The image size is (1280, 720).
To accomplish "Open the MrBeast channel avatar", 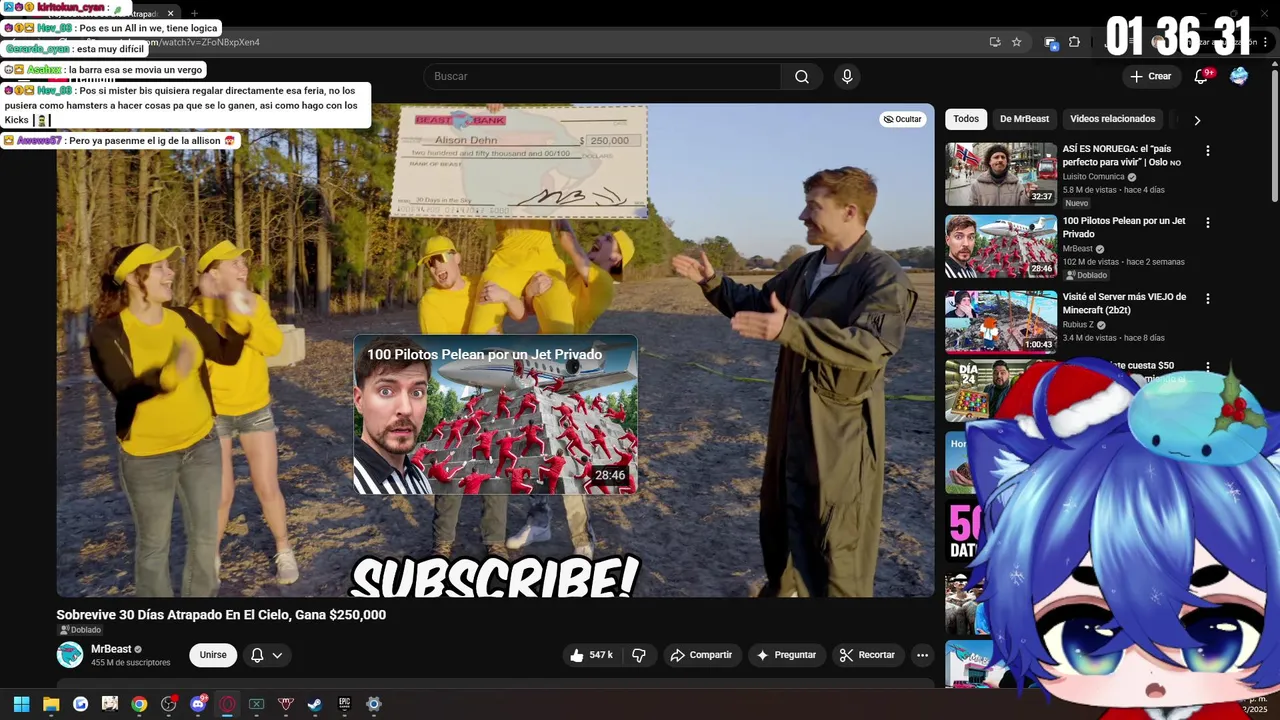I will click(70, 655).
